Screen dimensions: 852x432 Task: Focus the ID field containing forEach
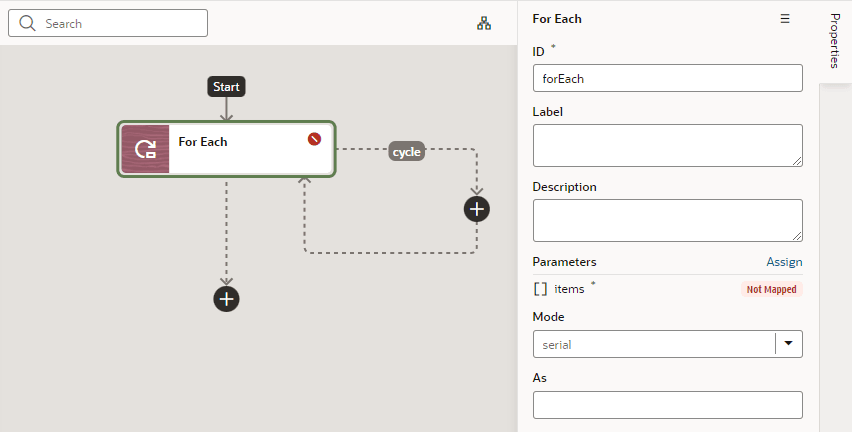click(667, 78)
